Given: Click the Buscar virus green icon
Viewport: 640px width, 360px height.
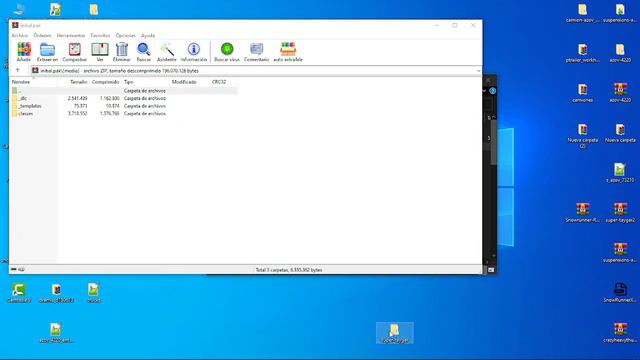Looking at the screenshot, I should [227, 52].
